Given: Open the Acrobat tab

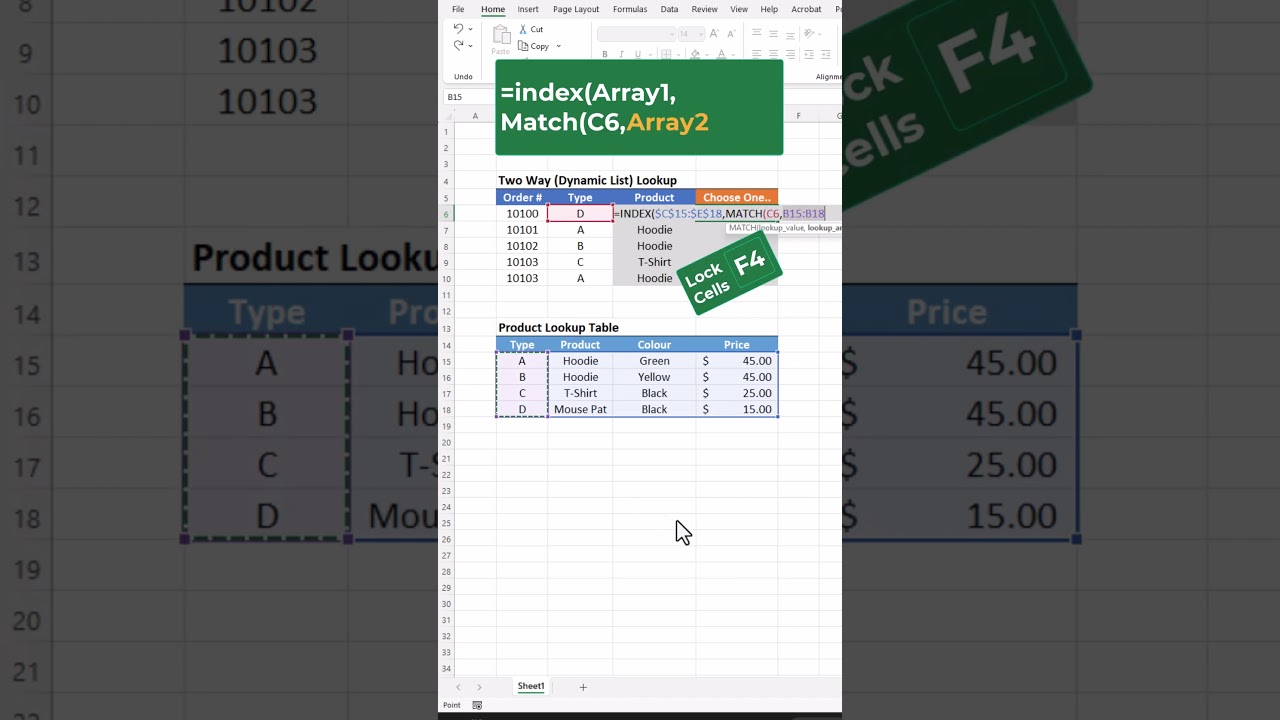Looking at the screenshot, I should pyautogui.click(x=806, y=9).
